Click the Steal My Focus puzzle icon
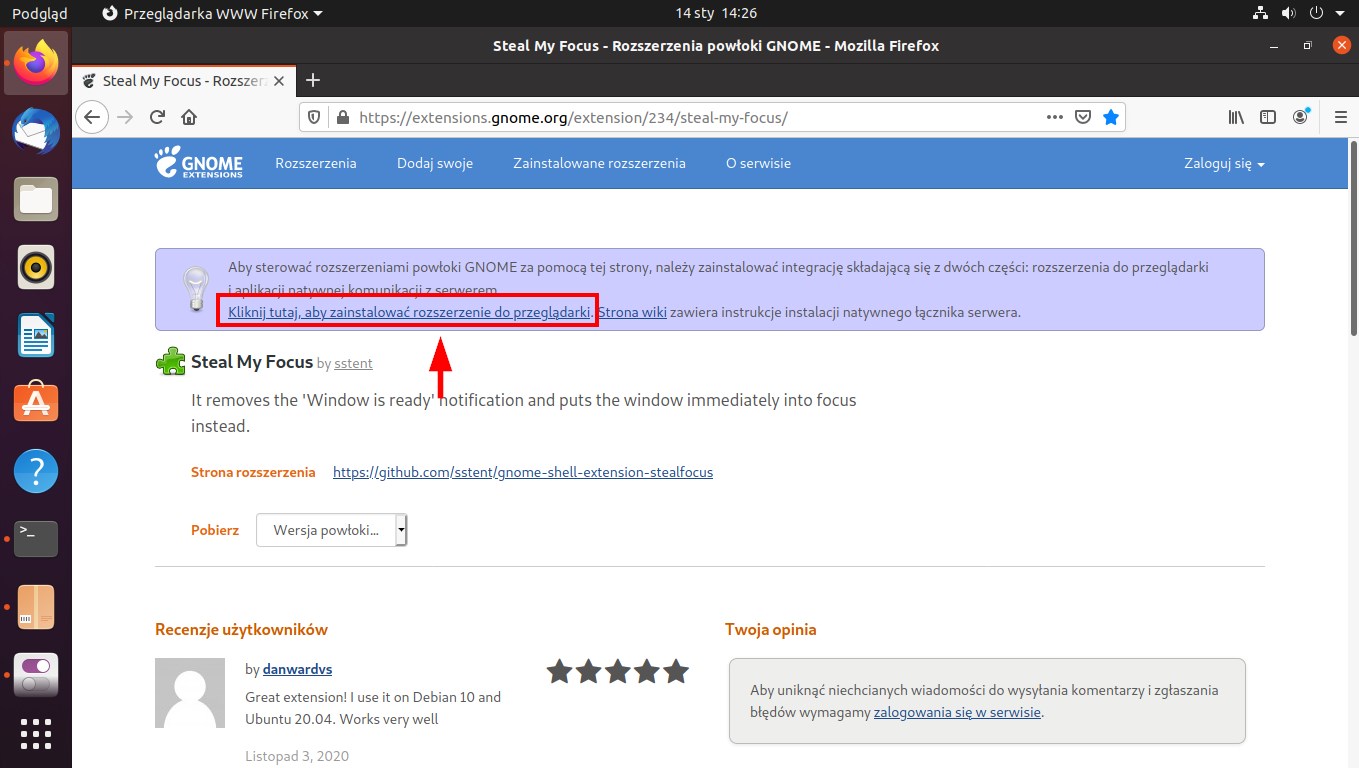1359x768 pixels. click(171, 362)
